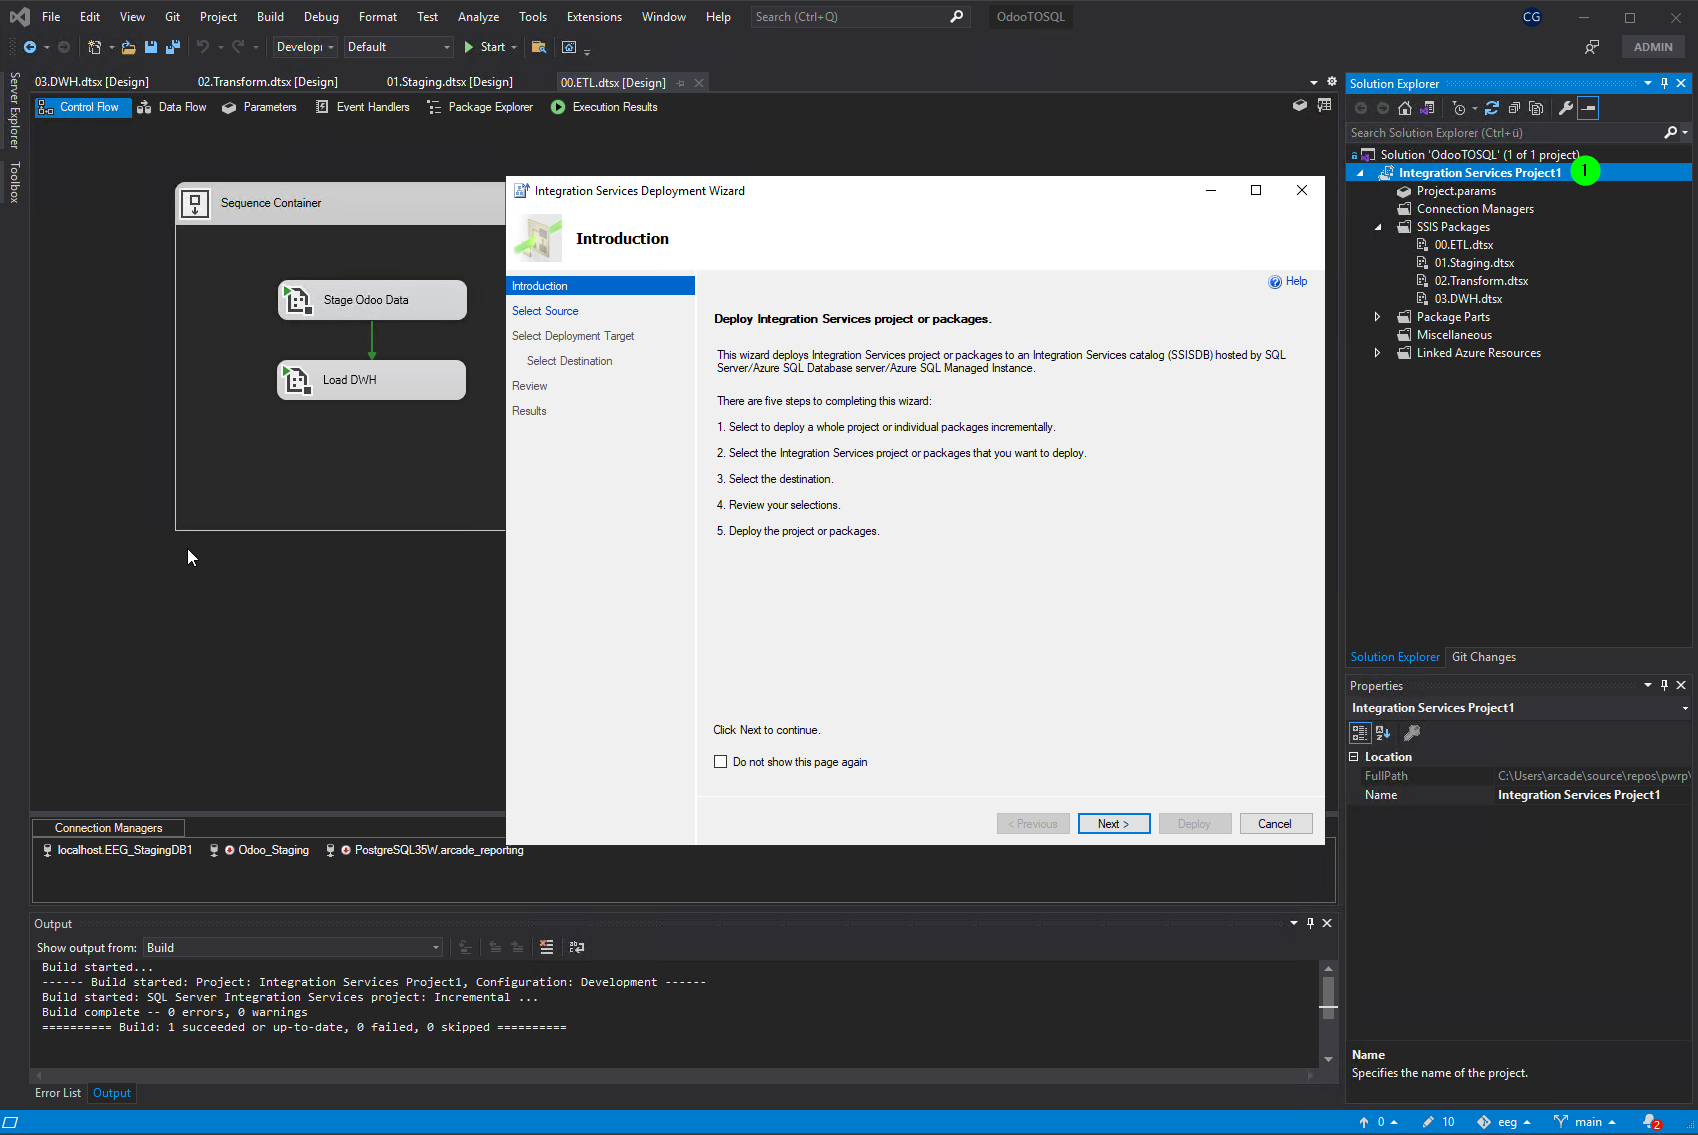Expand the Package Parts folder
Screen dimensions: 1698x1135
tap(1378, 317)
